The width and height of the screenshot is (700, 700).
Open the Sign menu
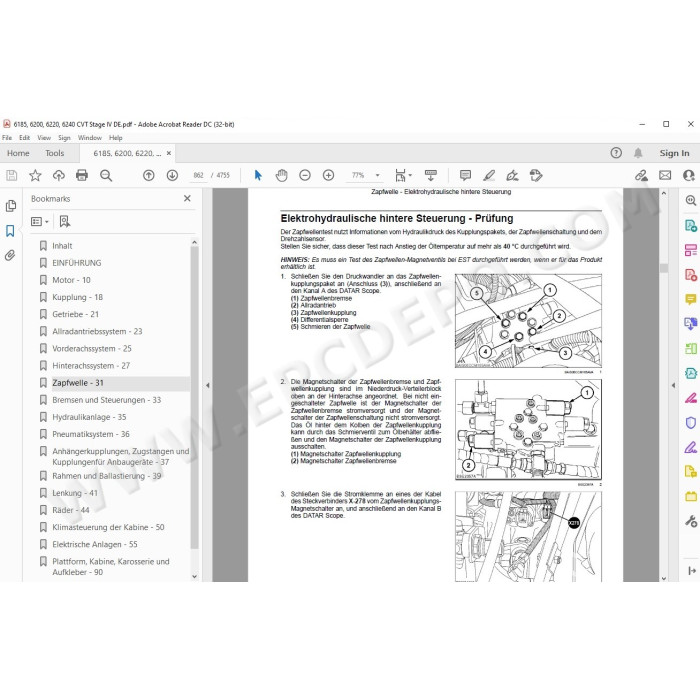pos(64,138)
